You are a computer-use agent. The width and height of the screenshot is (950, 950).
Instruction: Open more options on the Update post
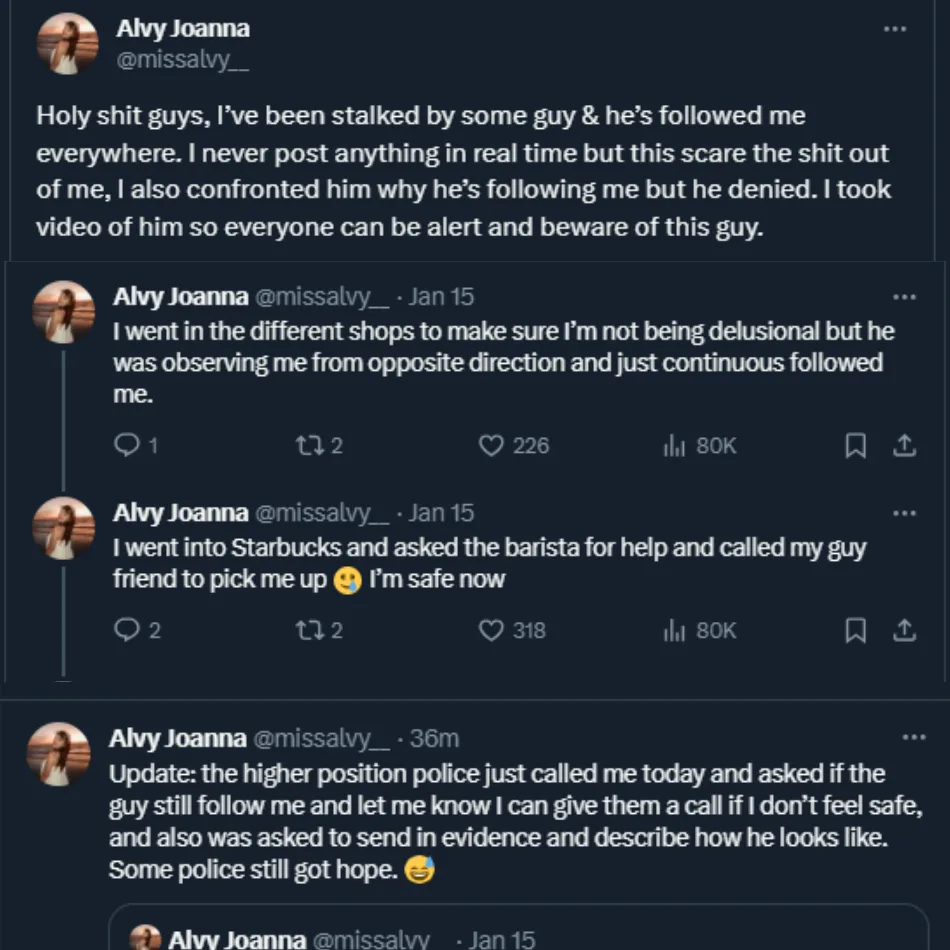[914, 738]
